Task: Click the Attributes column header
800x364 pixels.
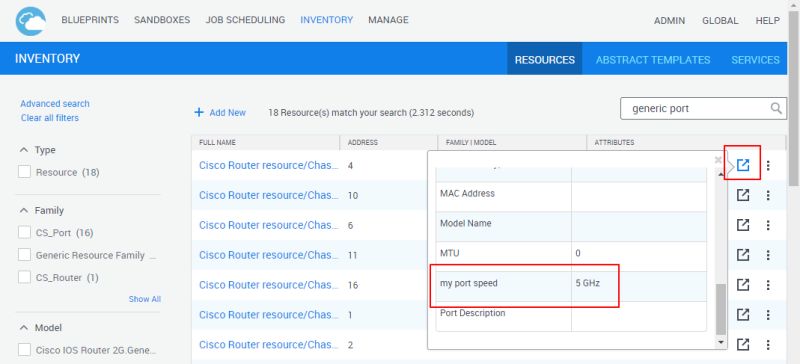Action: point(614,142)
